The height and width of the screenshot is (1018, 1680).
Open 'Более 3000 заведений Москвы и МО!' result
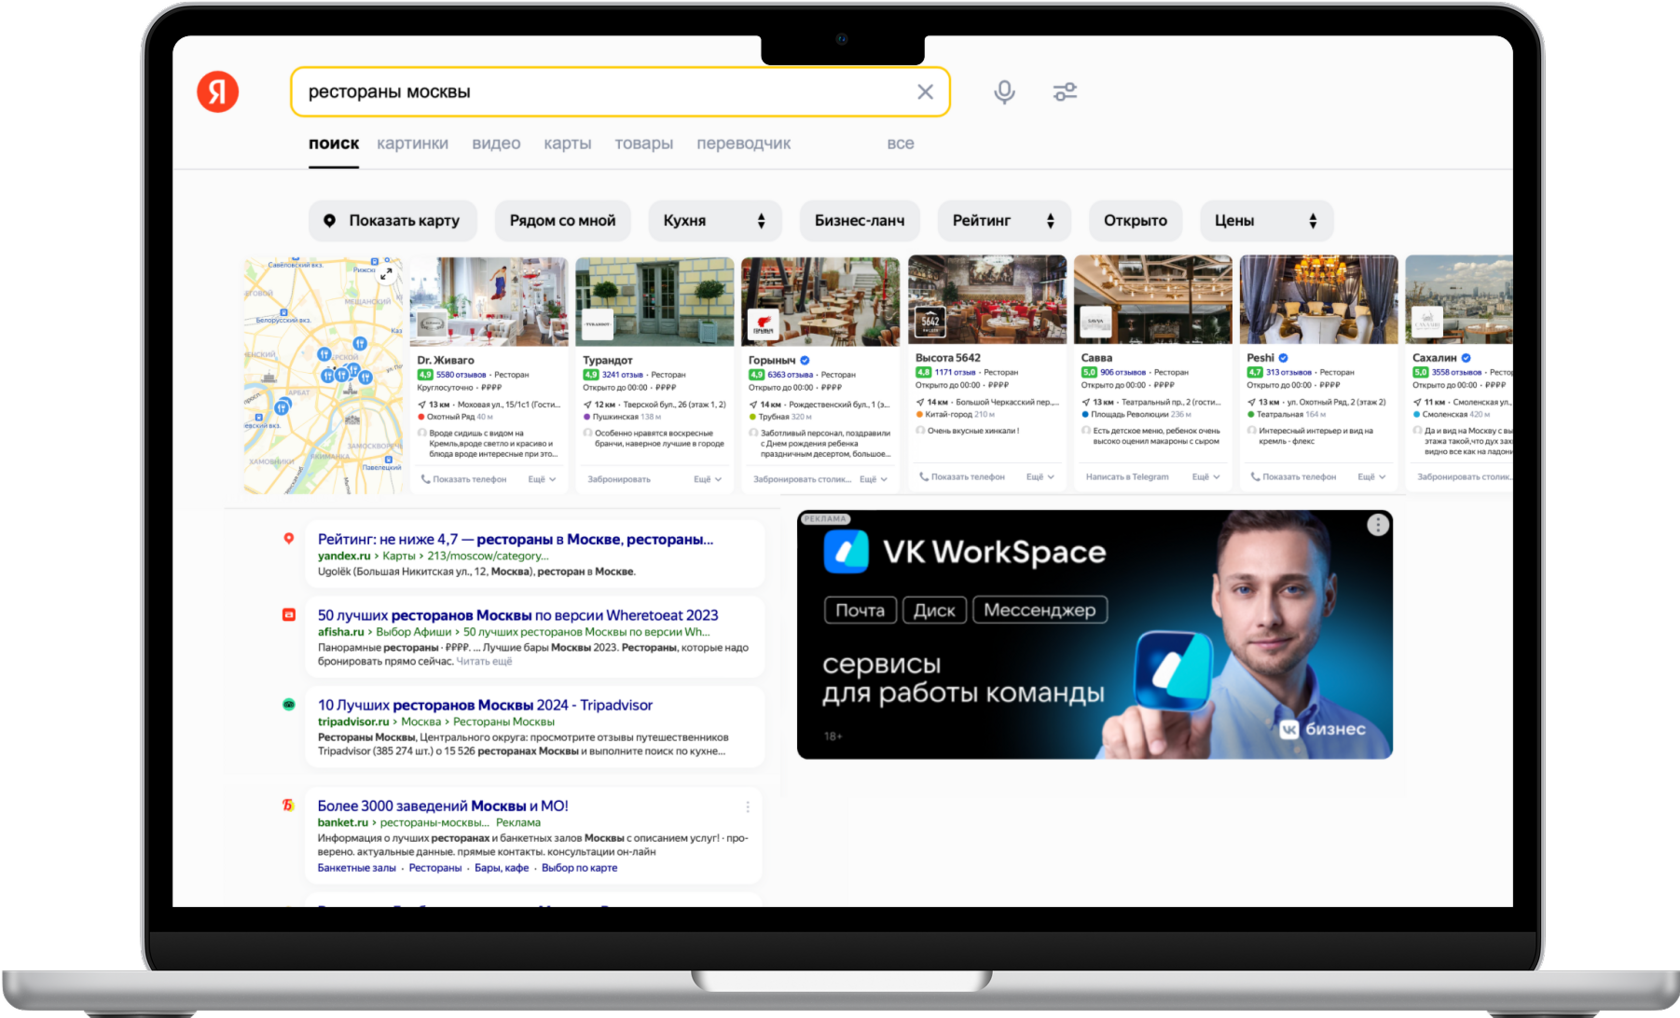coord(443,806)
